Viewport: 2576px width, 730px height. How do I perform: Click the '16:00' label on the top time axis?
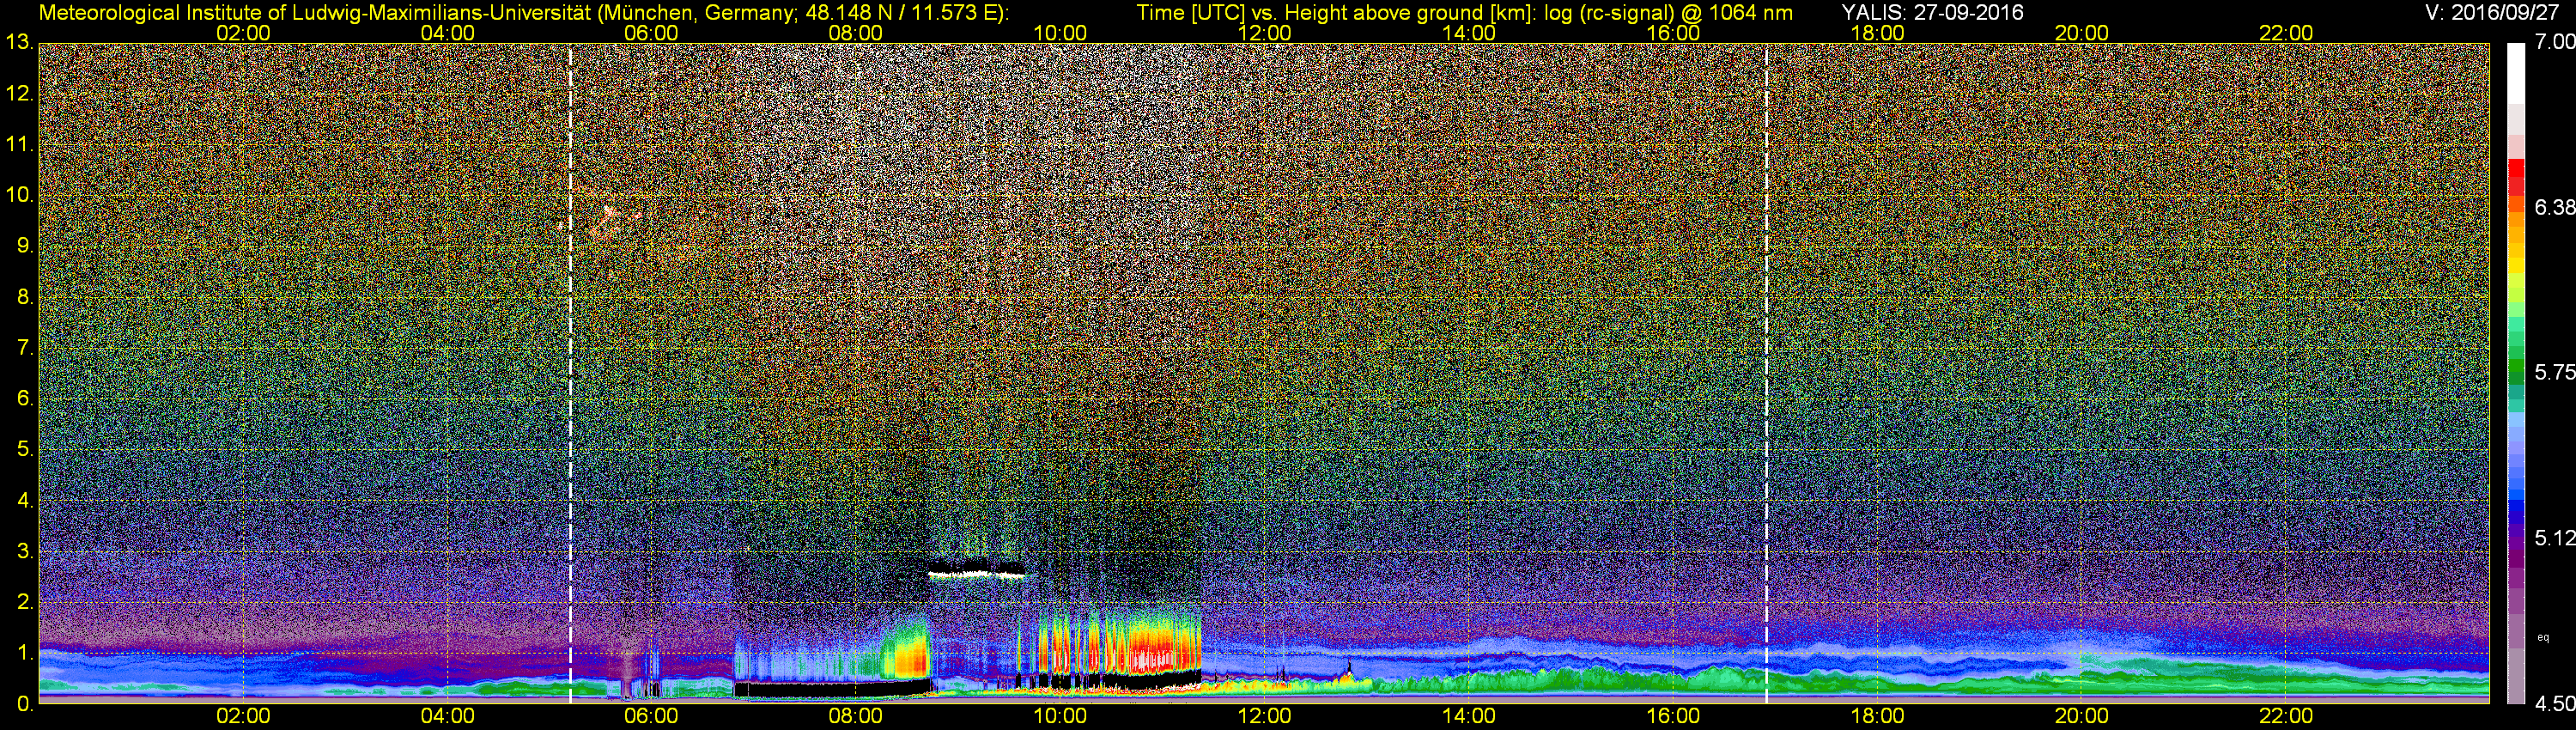click(x=1673, y=33)
